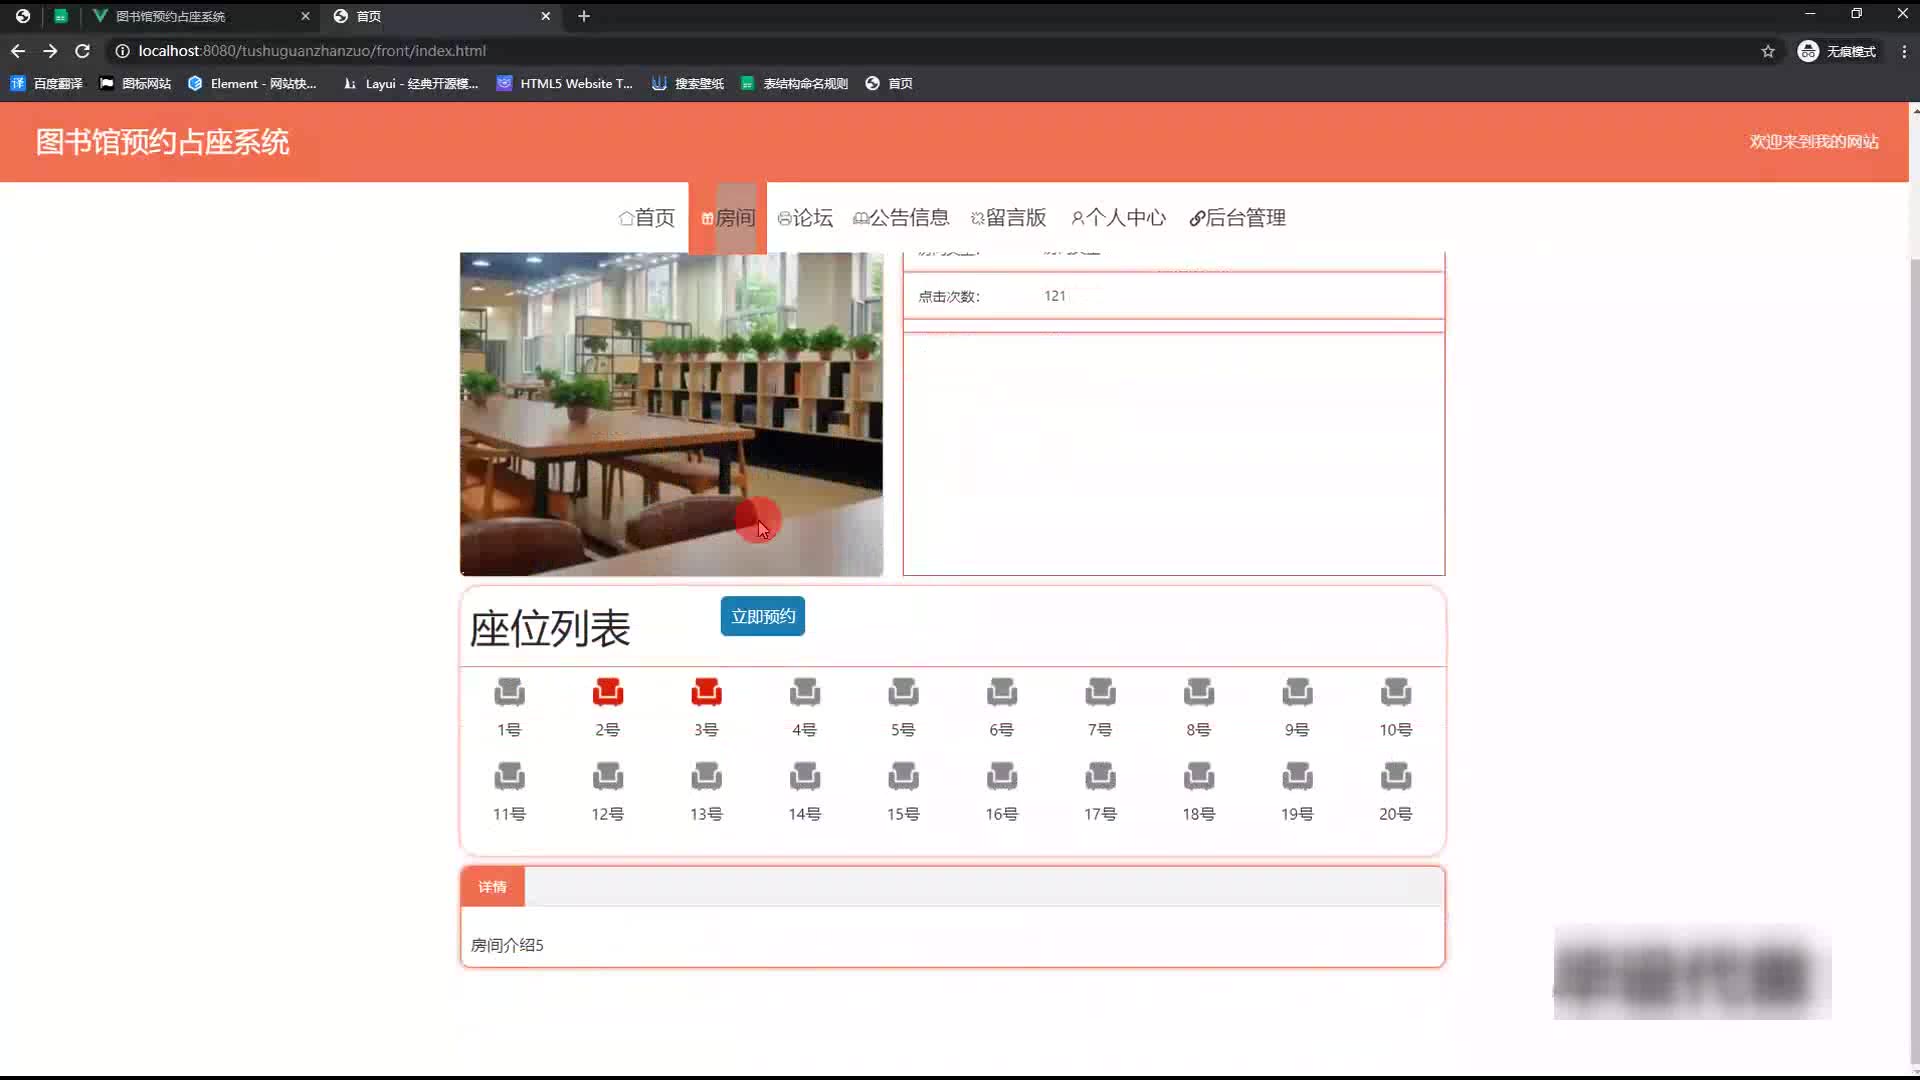Open 后台管理 link
1920x1080 pixels.
1237,218
